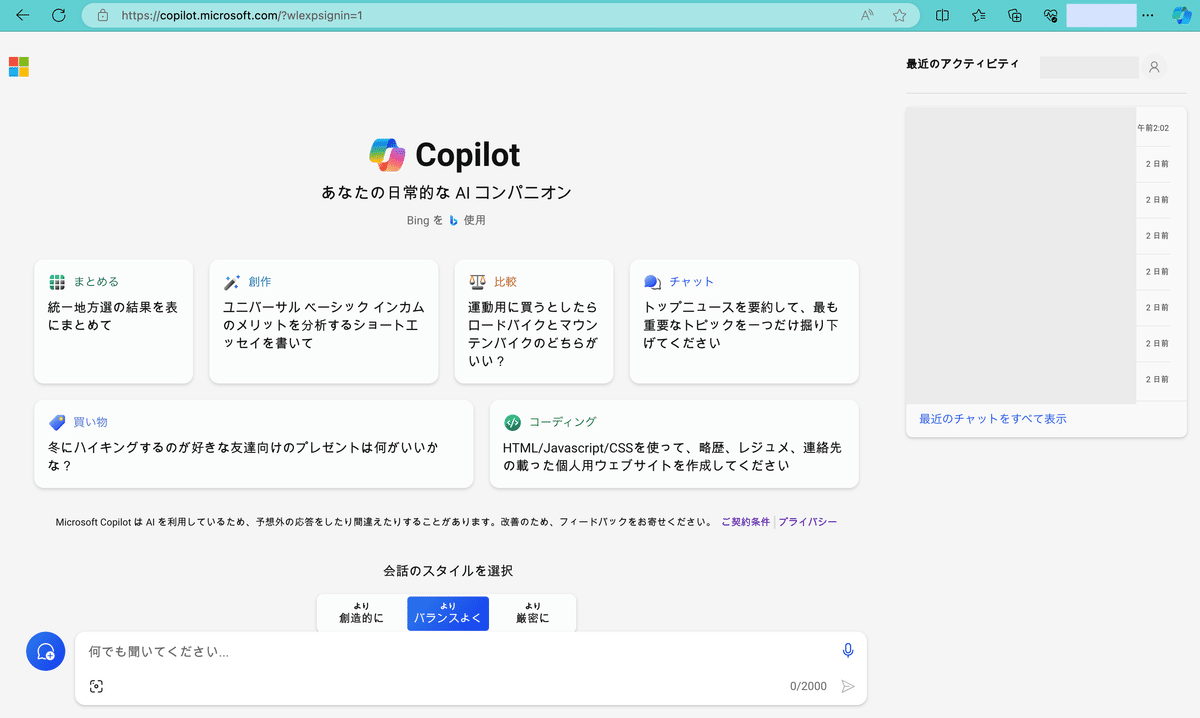Click the Copilot rainbow logo
The height and width of the screenshot is (718, 1200).
[x=387, y=155]
